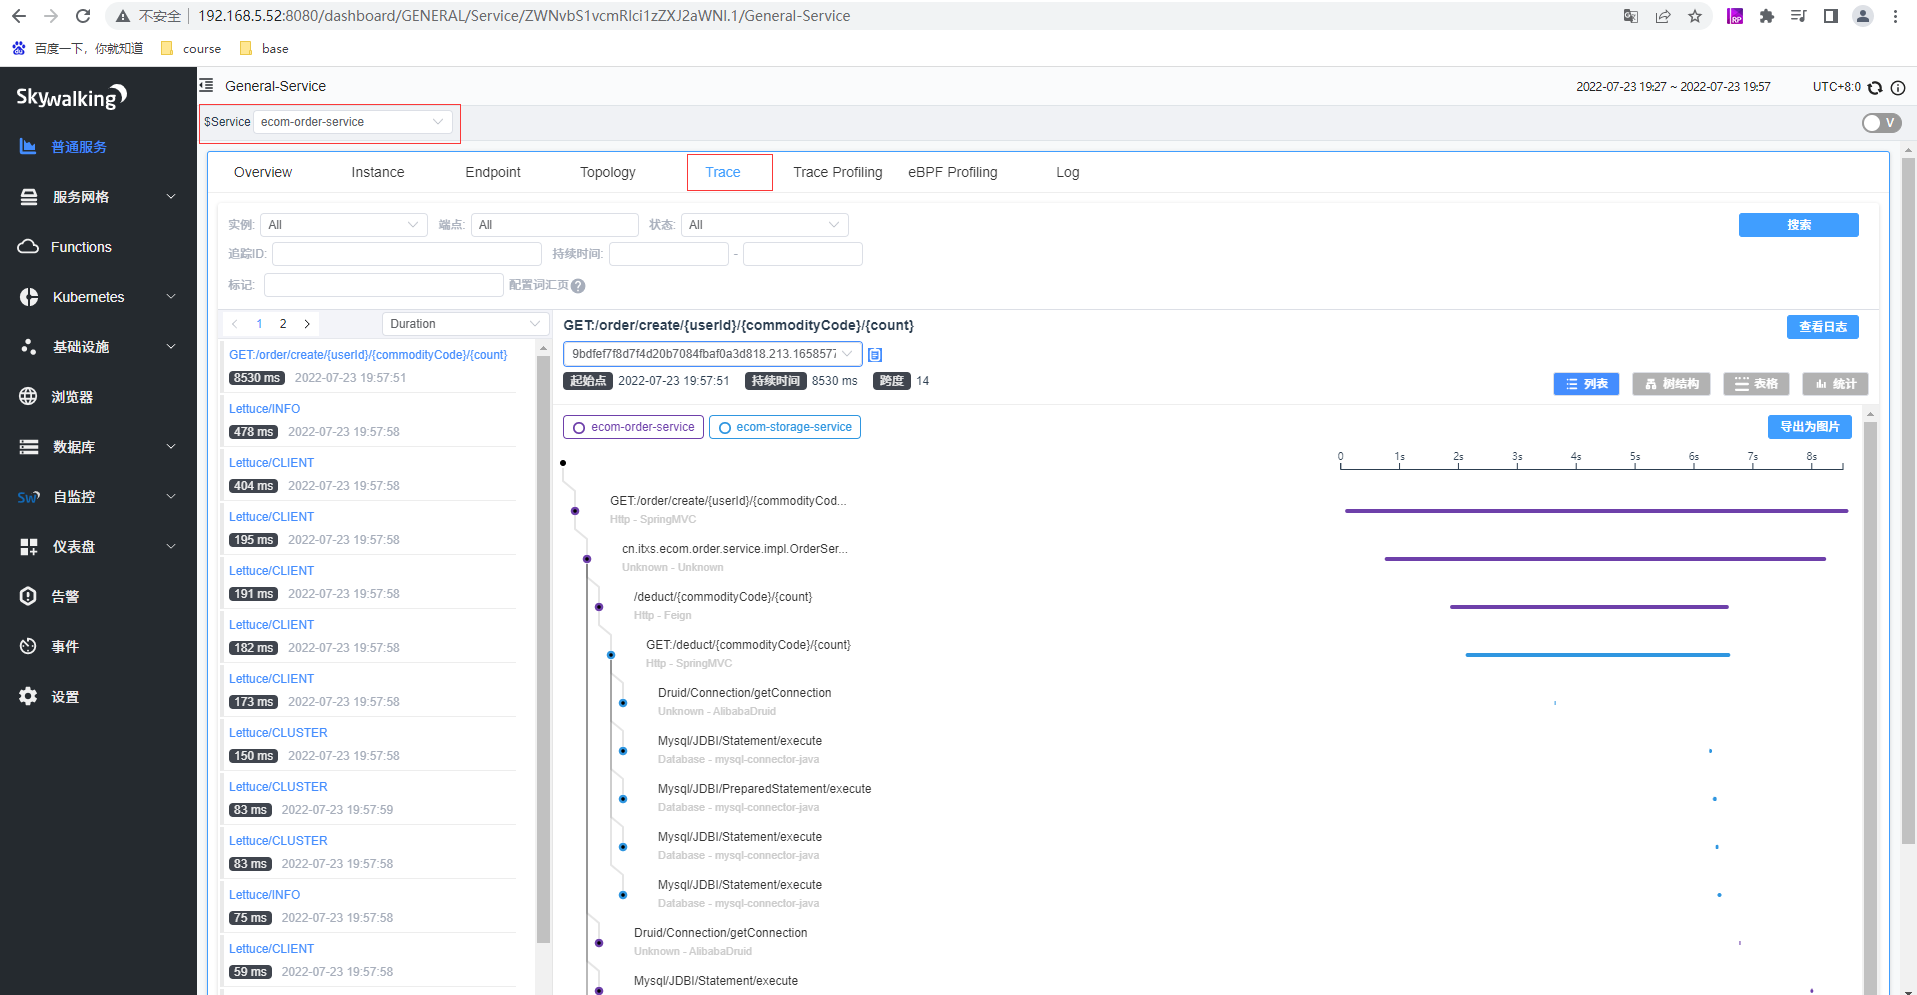
Task: Switch to the Instance tab
Action: pos(378,172)
